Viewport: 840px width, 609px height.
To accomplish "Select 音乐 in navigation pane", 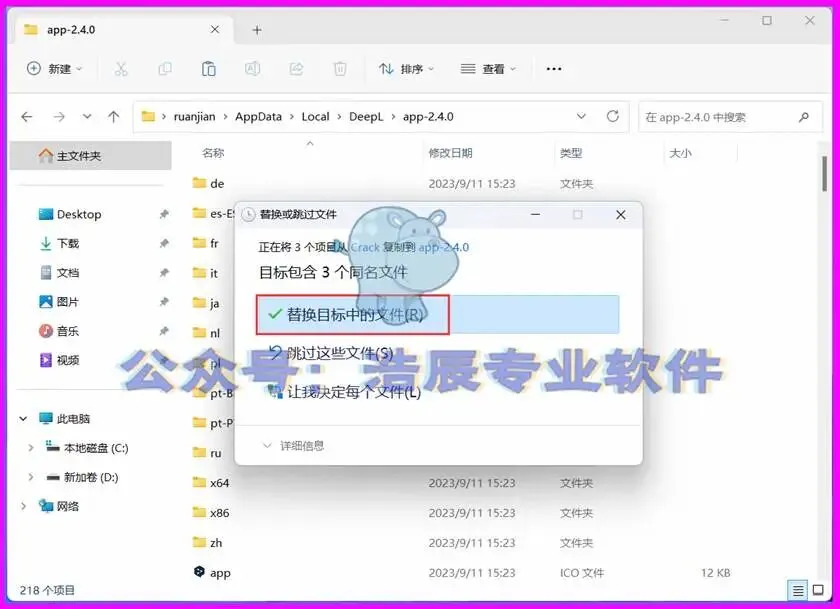I will click(59, 331).
